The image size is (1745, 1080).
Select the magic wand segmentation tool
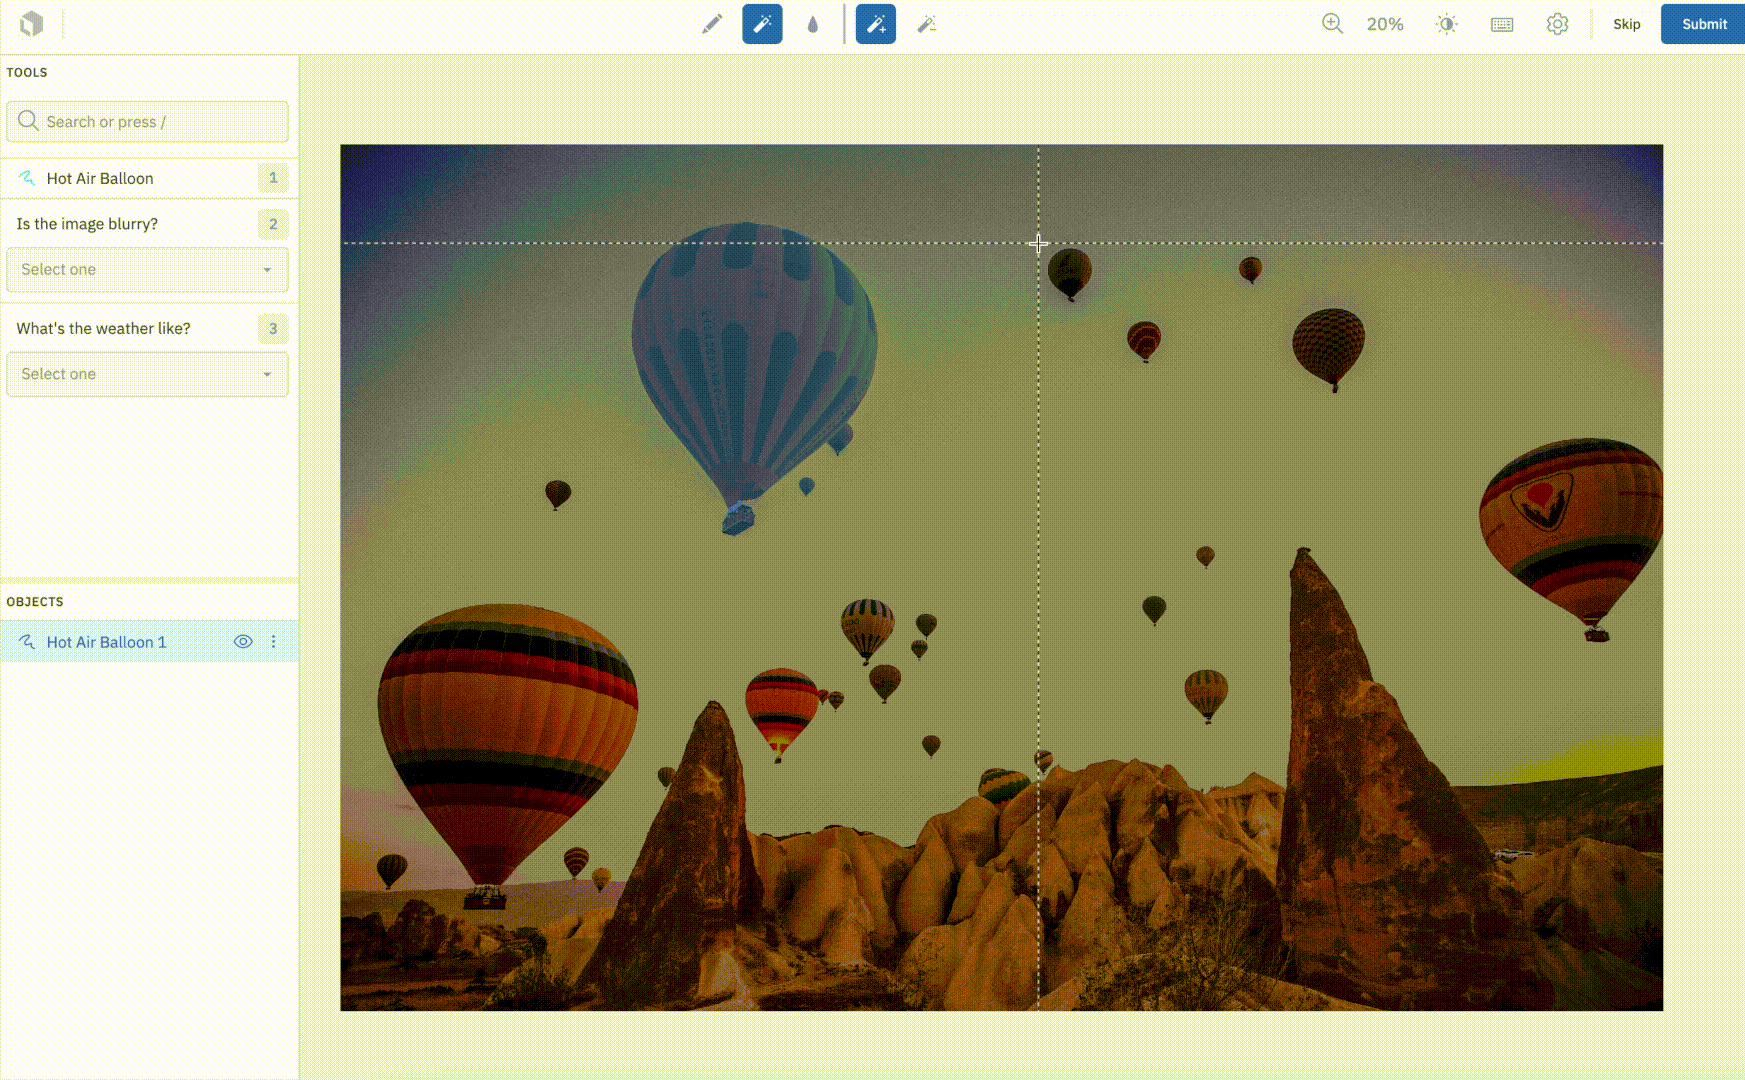[x=762, y=24]
